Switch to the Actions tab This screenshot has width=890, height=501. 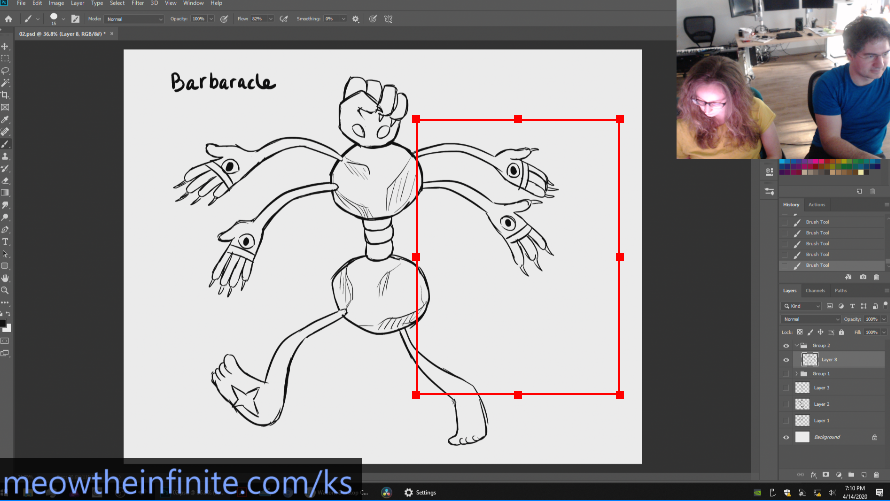[x=817, y=205]
